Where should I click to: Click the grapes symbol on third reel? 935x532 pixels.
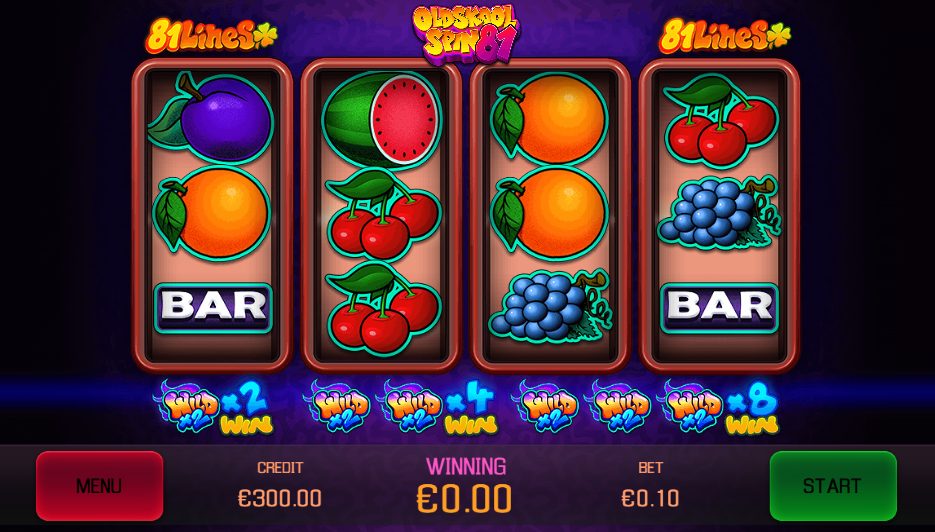coord(549,307)
